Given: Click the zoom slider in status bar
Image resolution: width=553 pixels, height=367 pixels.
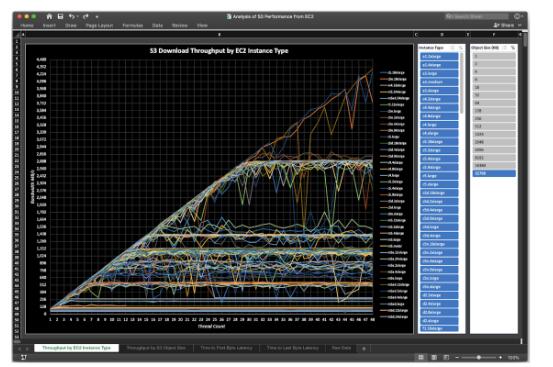Looking at the screenshot, I should (479, 357).
